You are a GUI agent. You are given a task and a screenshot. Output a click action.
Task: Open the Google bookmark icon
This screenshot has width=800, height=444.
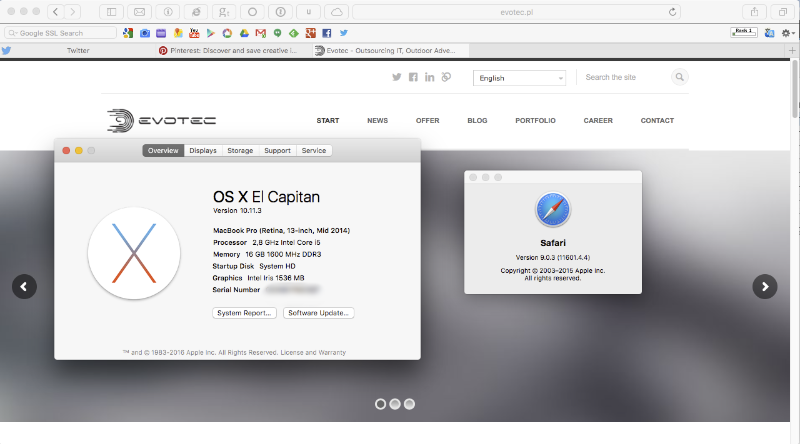point(128,33)
